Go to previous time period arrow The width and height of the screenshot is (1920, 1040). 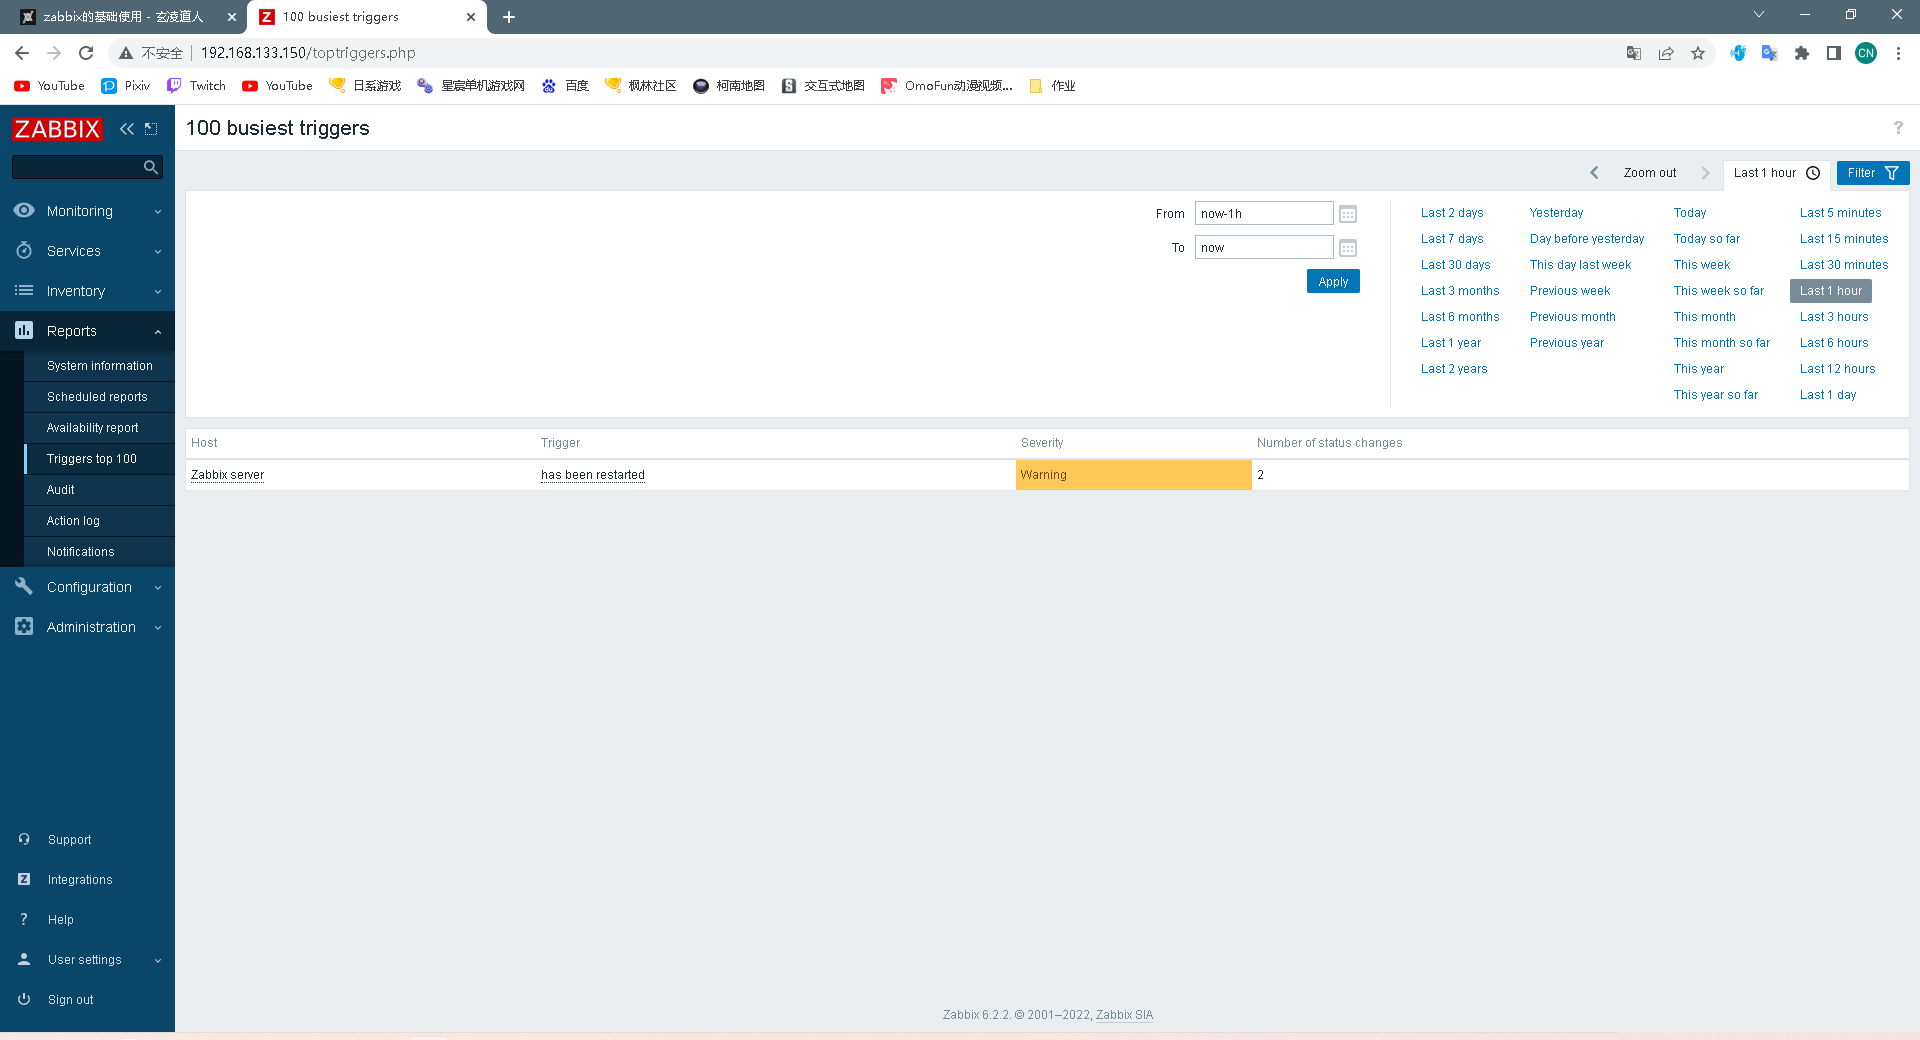pos(1594,173)
